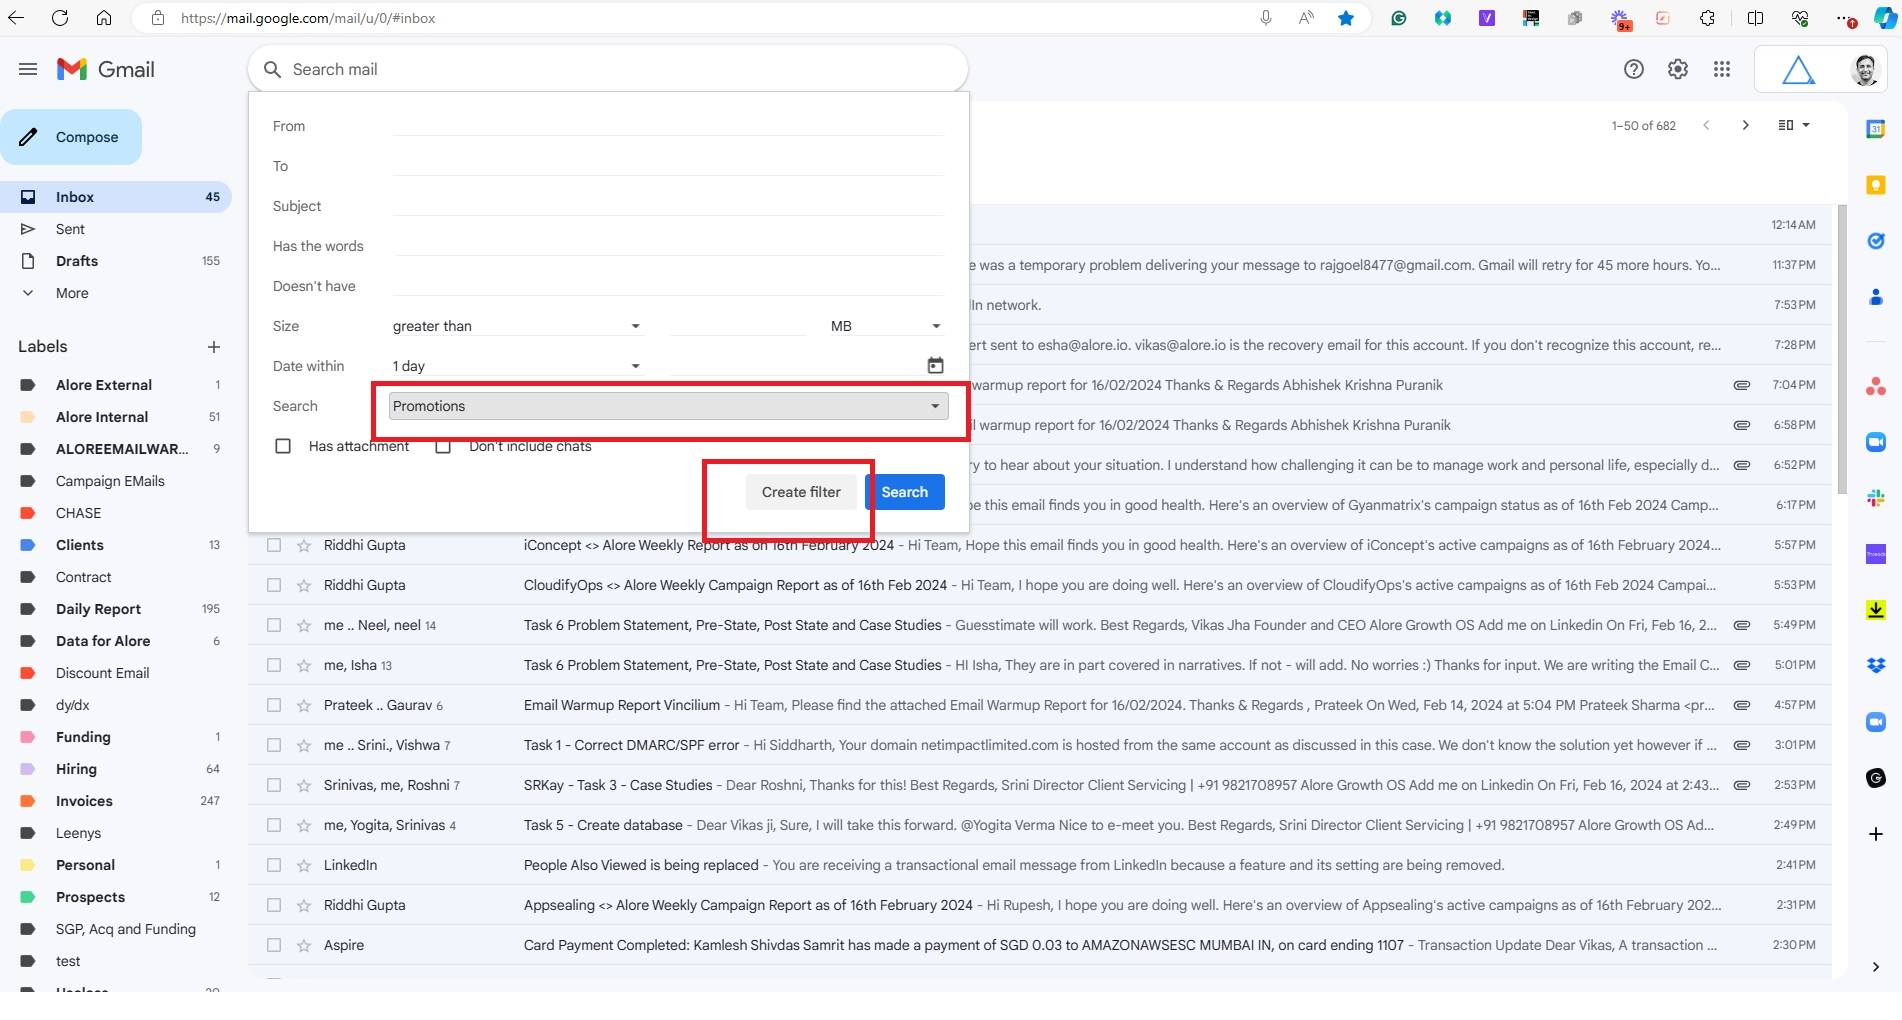Viewport: 1902px width, 1020px height.
Task: Open Google Keep in side panel
Action: (x=1876, y=185)
